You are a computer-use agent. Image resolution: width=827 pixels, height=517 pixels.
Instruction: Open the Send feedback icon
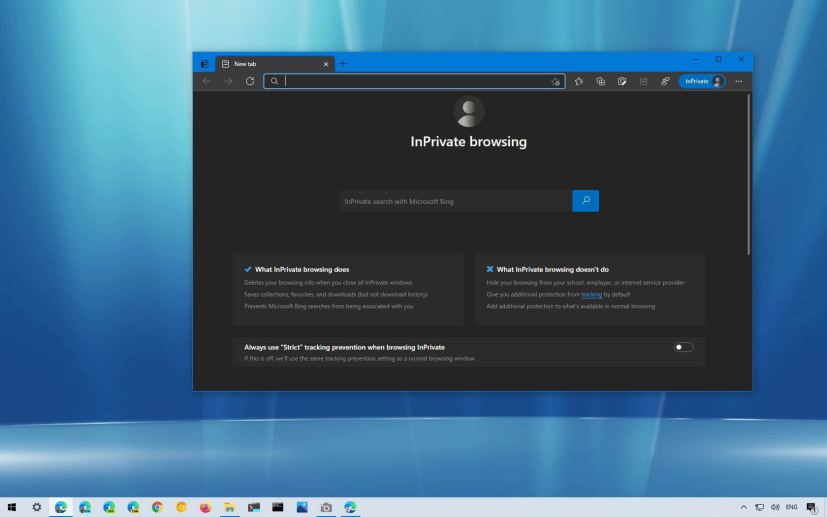pyautogui.click(x=666, y=81)
